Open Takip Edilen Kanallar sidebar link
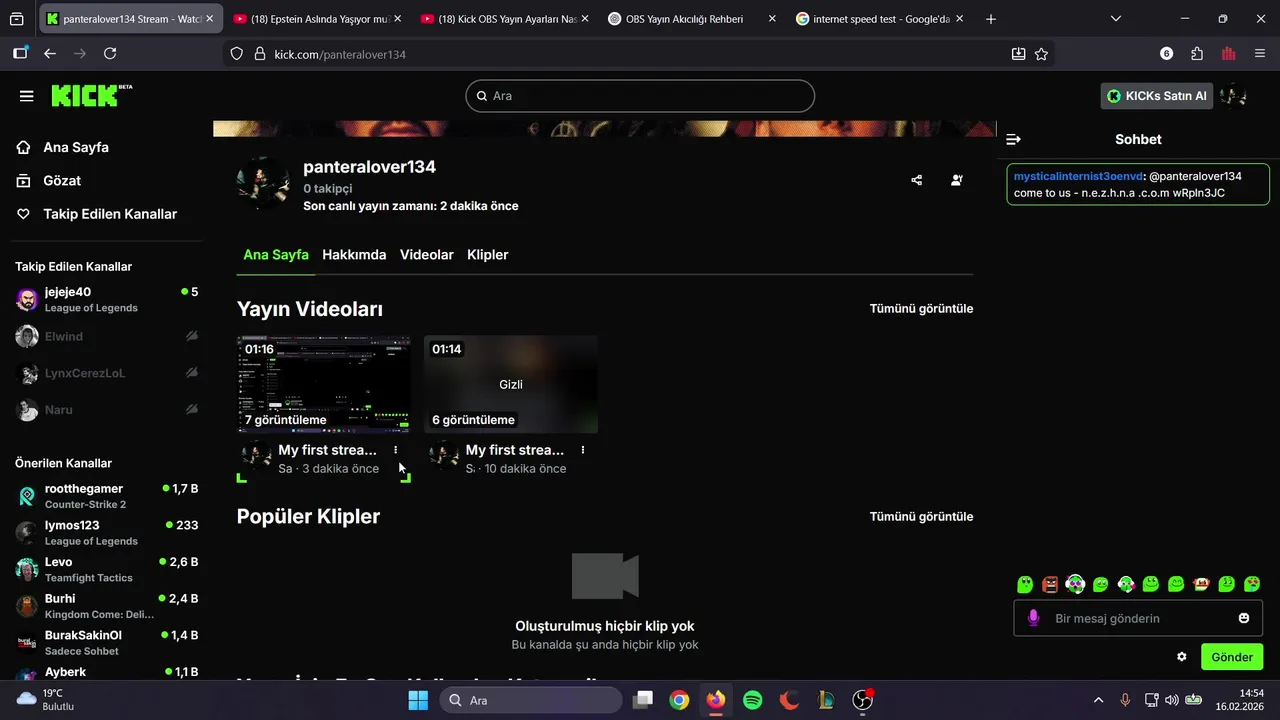This screenshot has width=1280, height=720. [x=108, y=214]
